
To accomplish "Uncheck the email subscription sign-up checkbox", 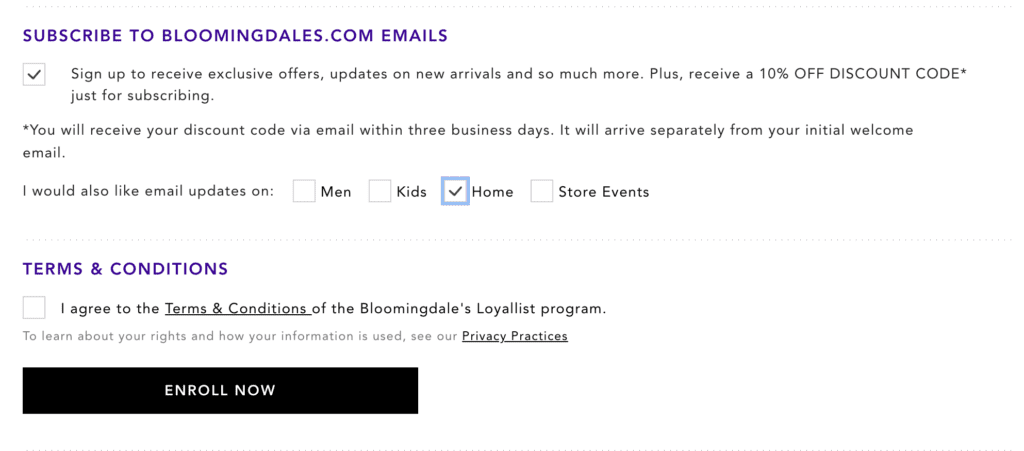I will [x=34, y=74].
